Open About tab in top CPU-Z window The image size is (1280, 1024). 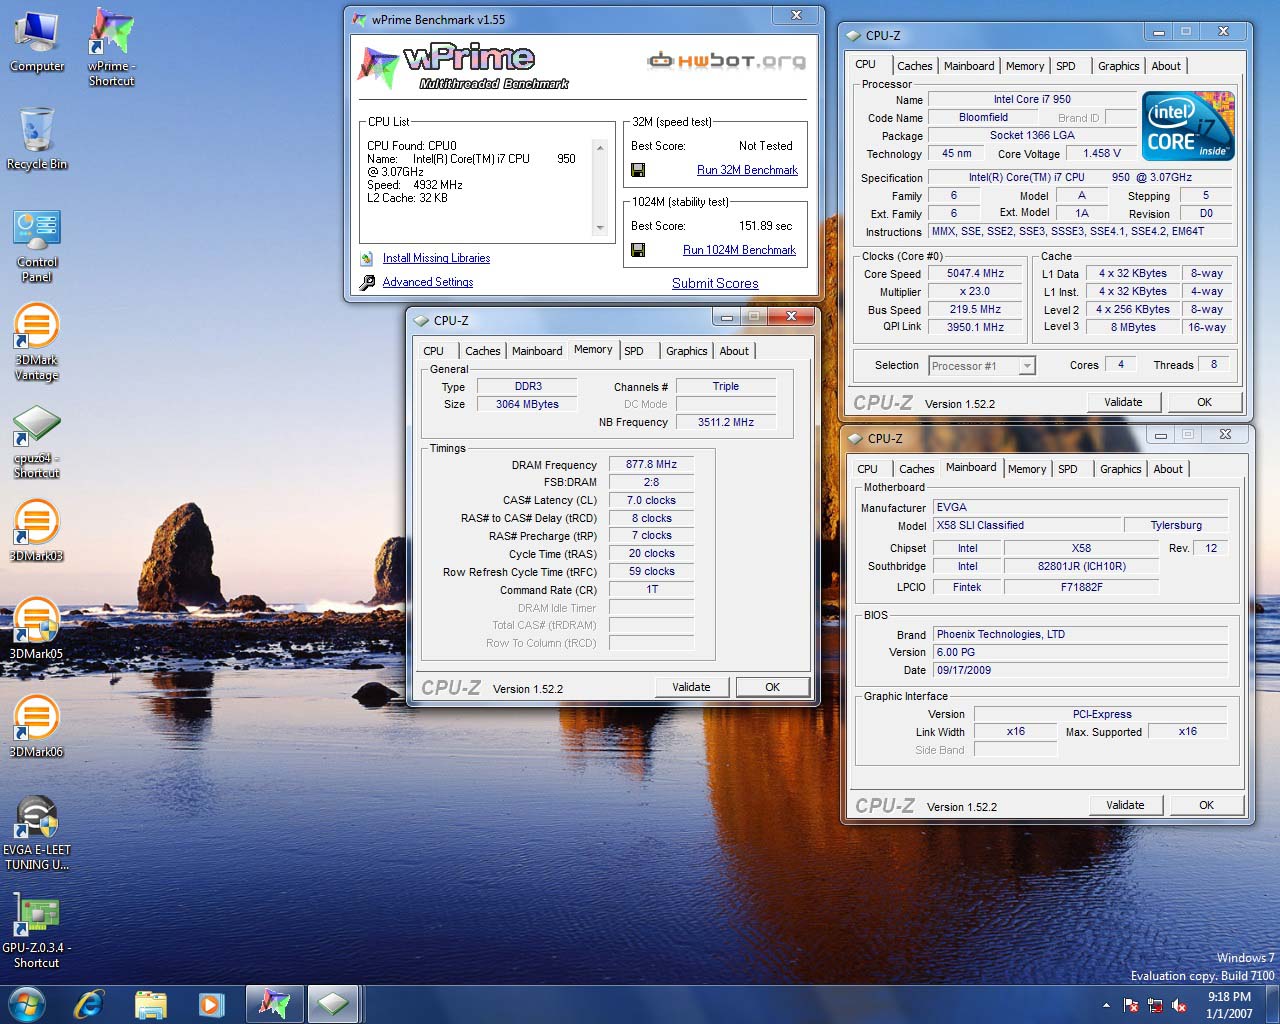1166,66
